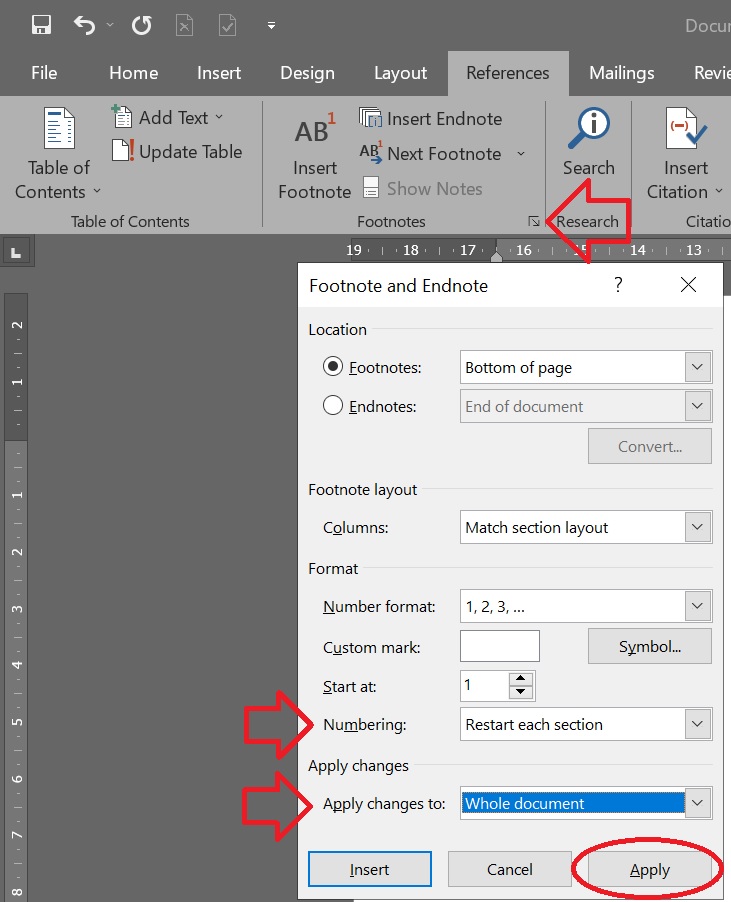
Task: Open the Layout ribbon tab
Action: [400, 73]
